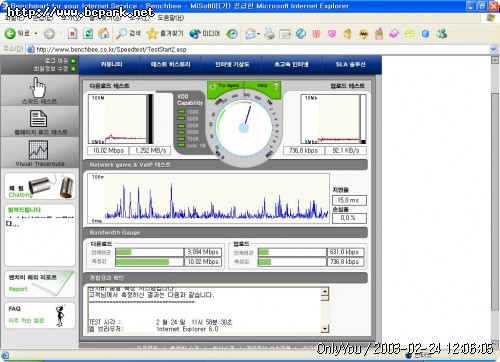
Task: Click the 업로드 측정값 green bandwidth bar
Action: [x=265, y=262]
